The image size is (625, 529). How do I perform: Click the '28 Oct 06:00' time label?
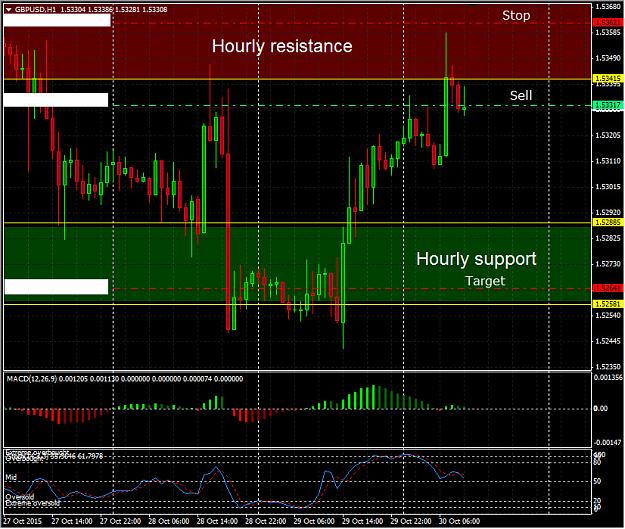point(169,521)
